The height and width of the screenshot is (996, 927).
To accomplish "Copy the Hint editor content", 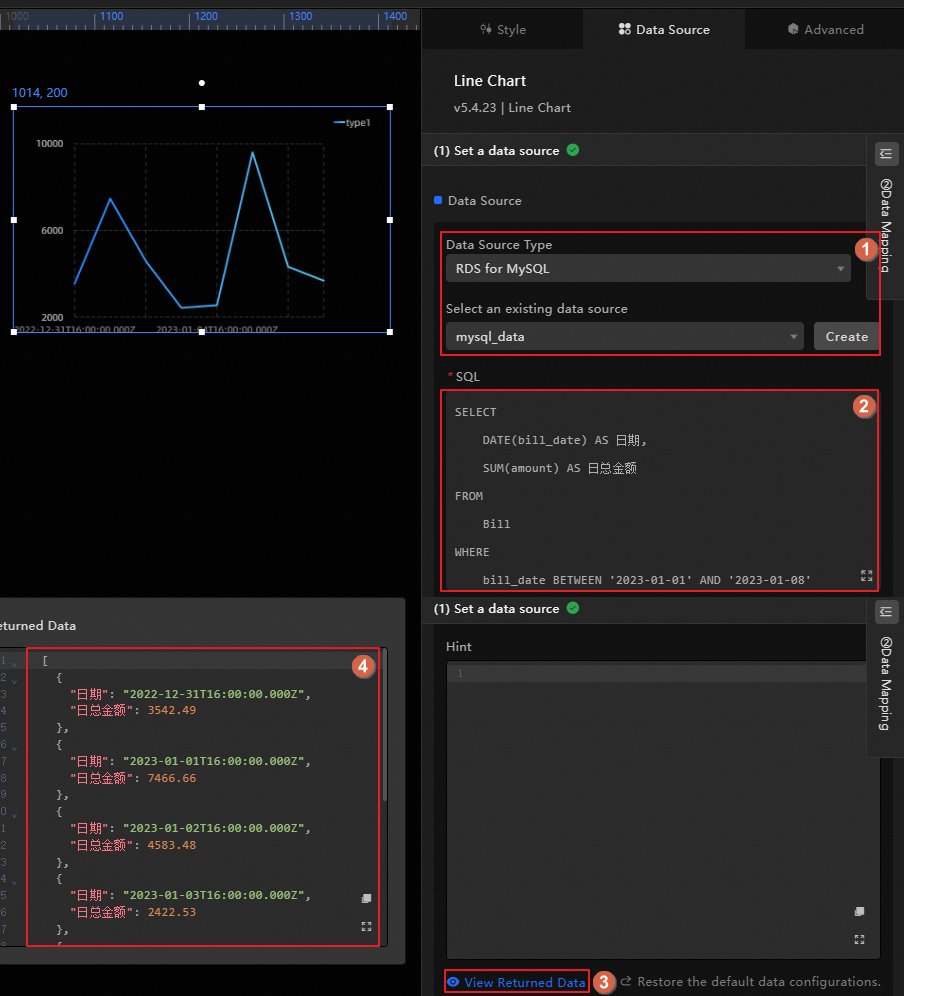I will click(x=859, y=912).
